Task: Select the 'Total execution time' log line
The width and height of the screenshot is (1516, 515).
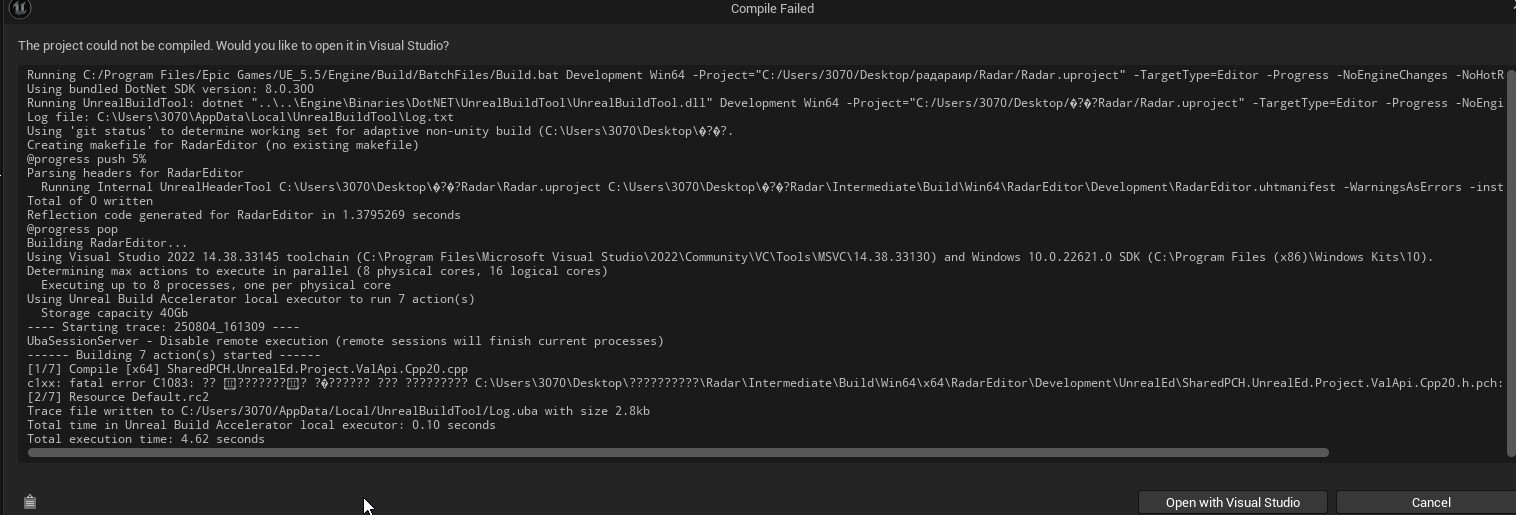Action: [x=146, y=439]
